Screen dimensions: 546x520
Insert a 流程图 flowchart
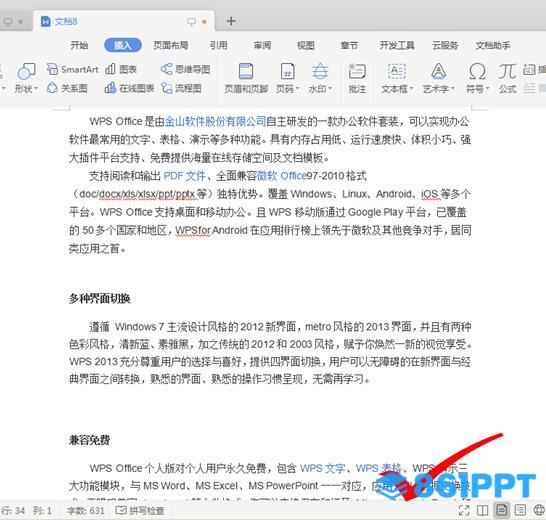click(x=181, y=88)
